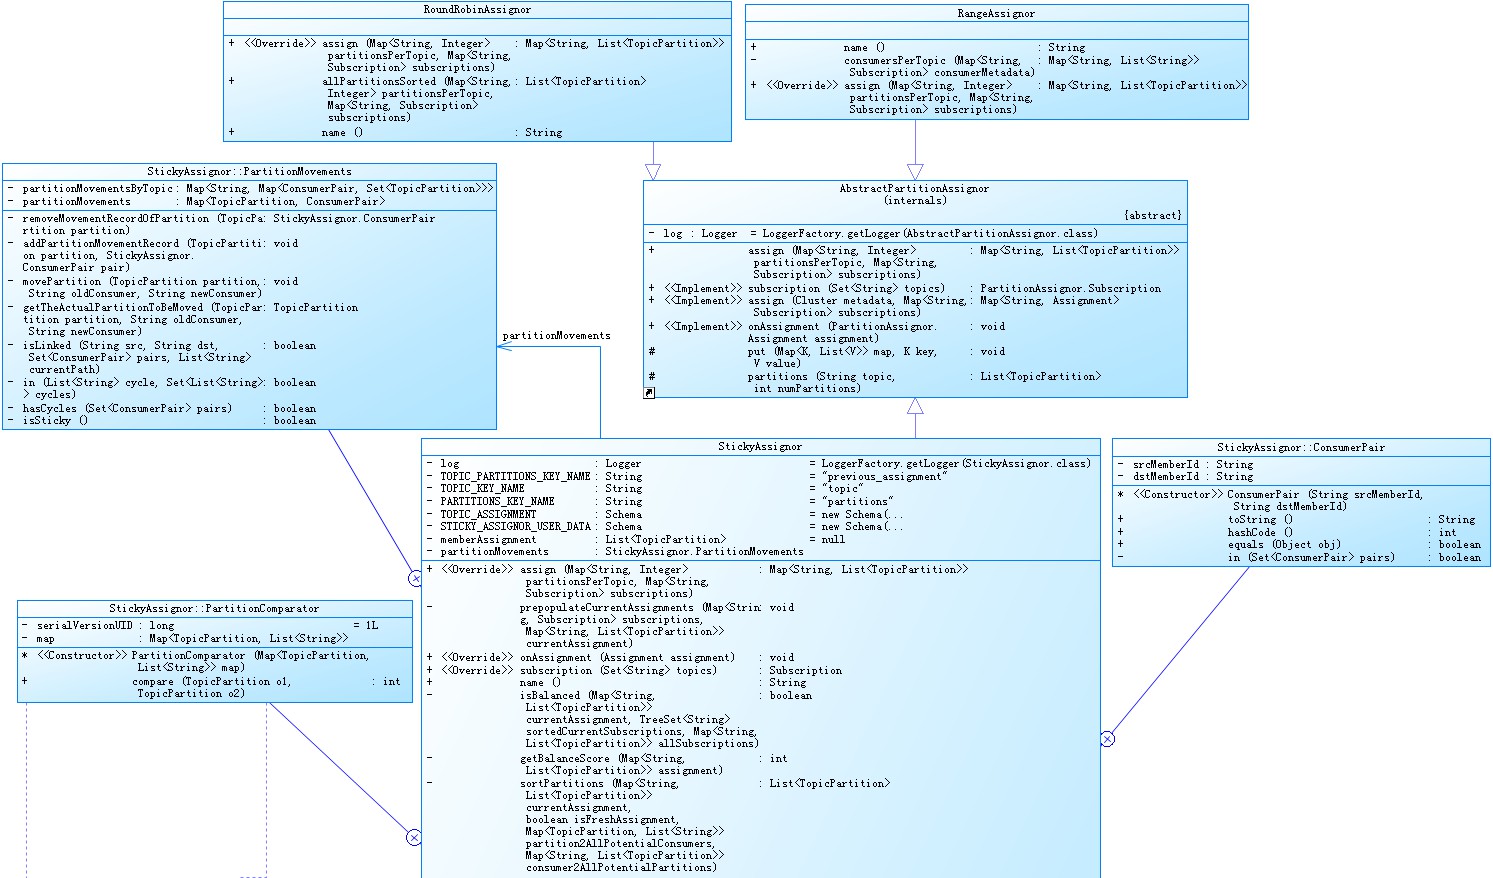Select the StickyAssignor::ConsumerPair class title
The image size is (1493, 878).
[1301, 447]
